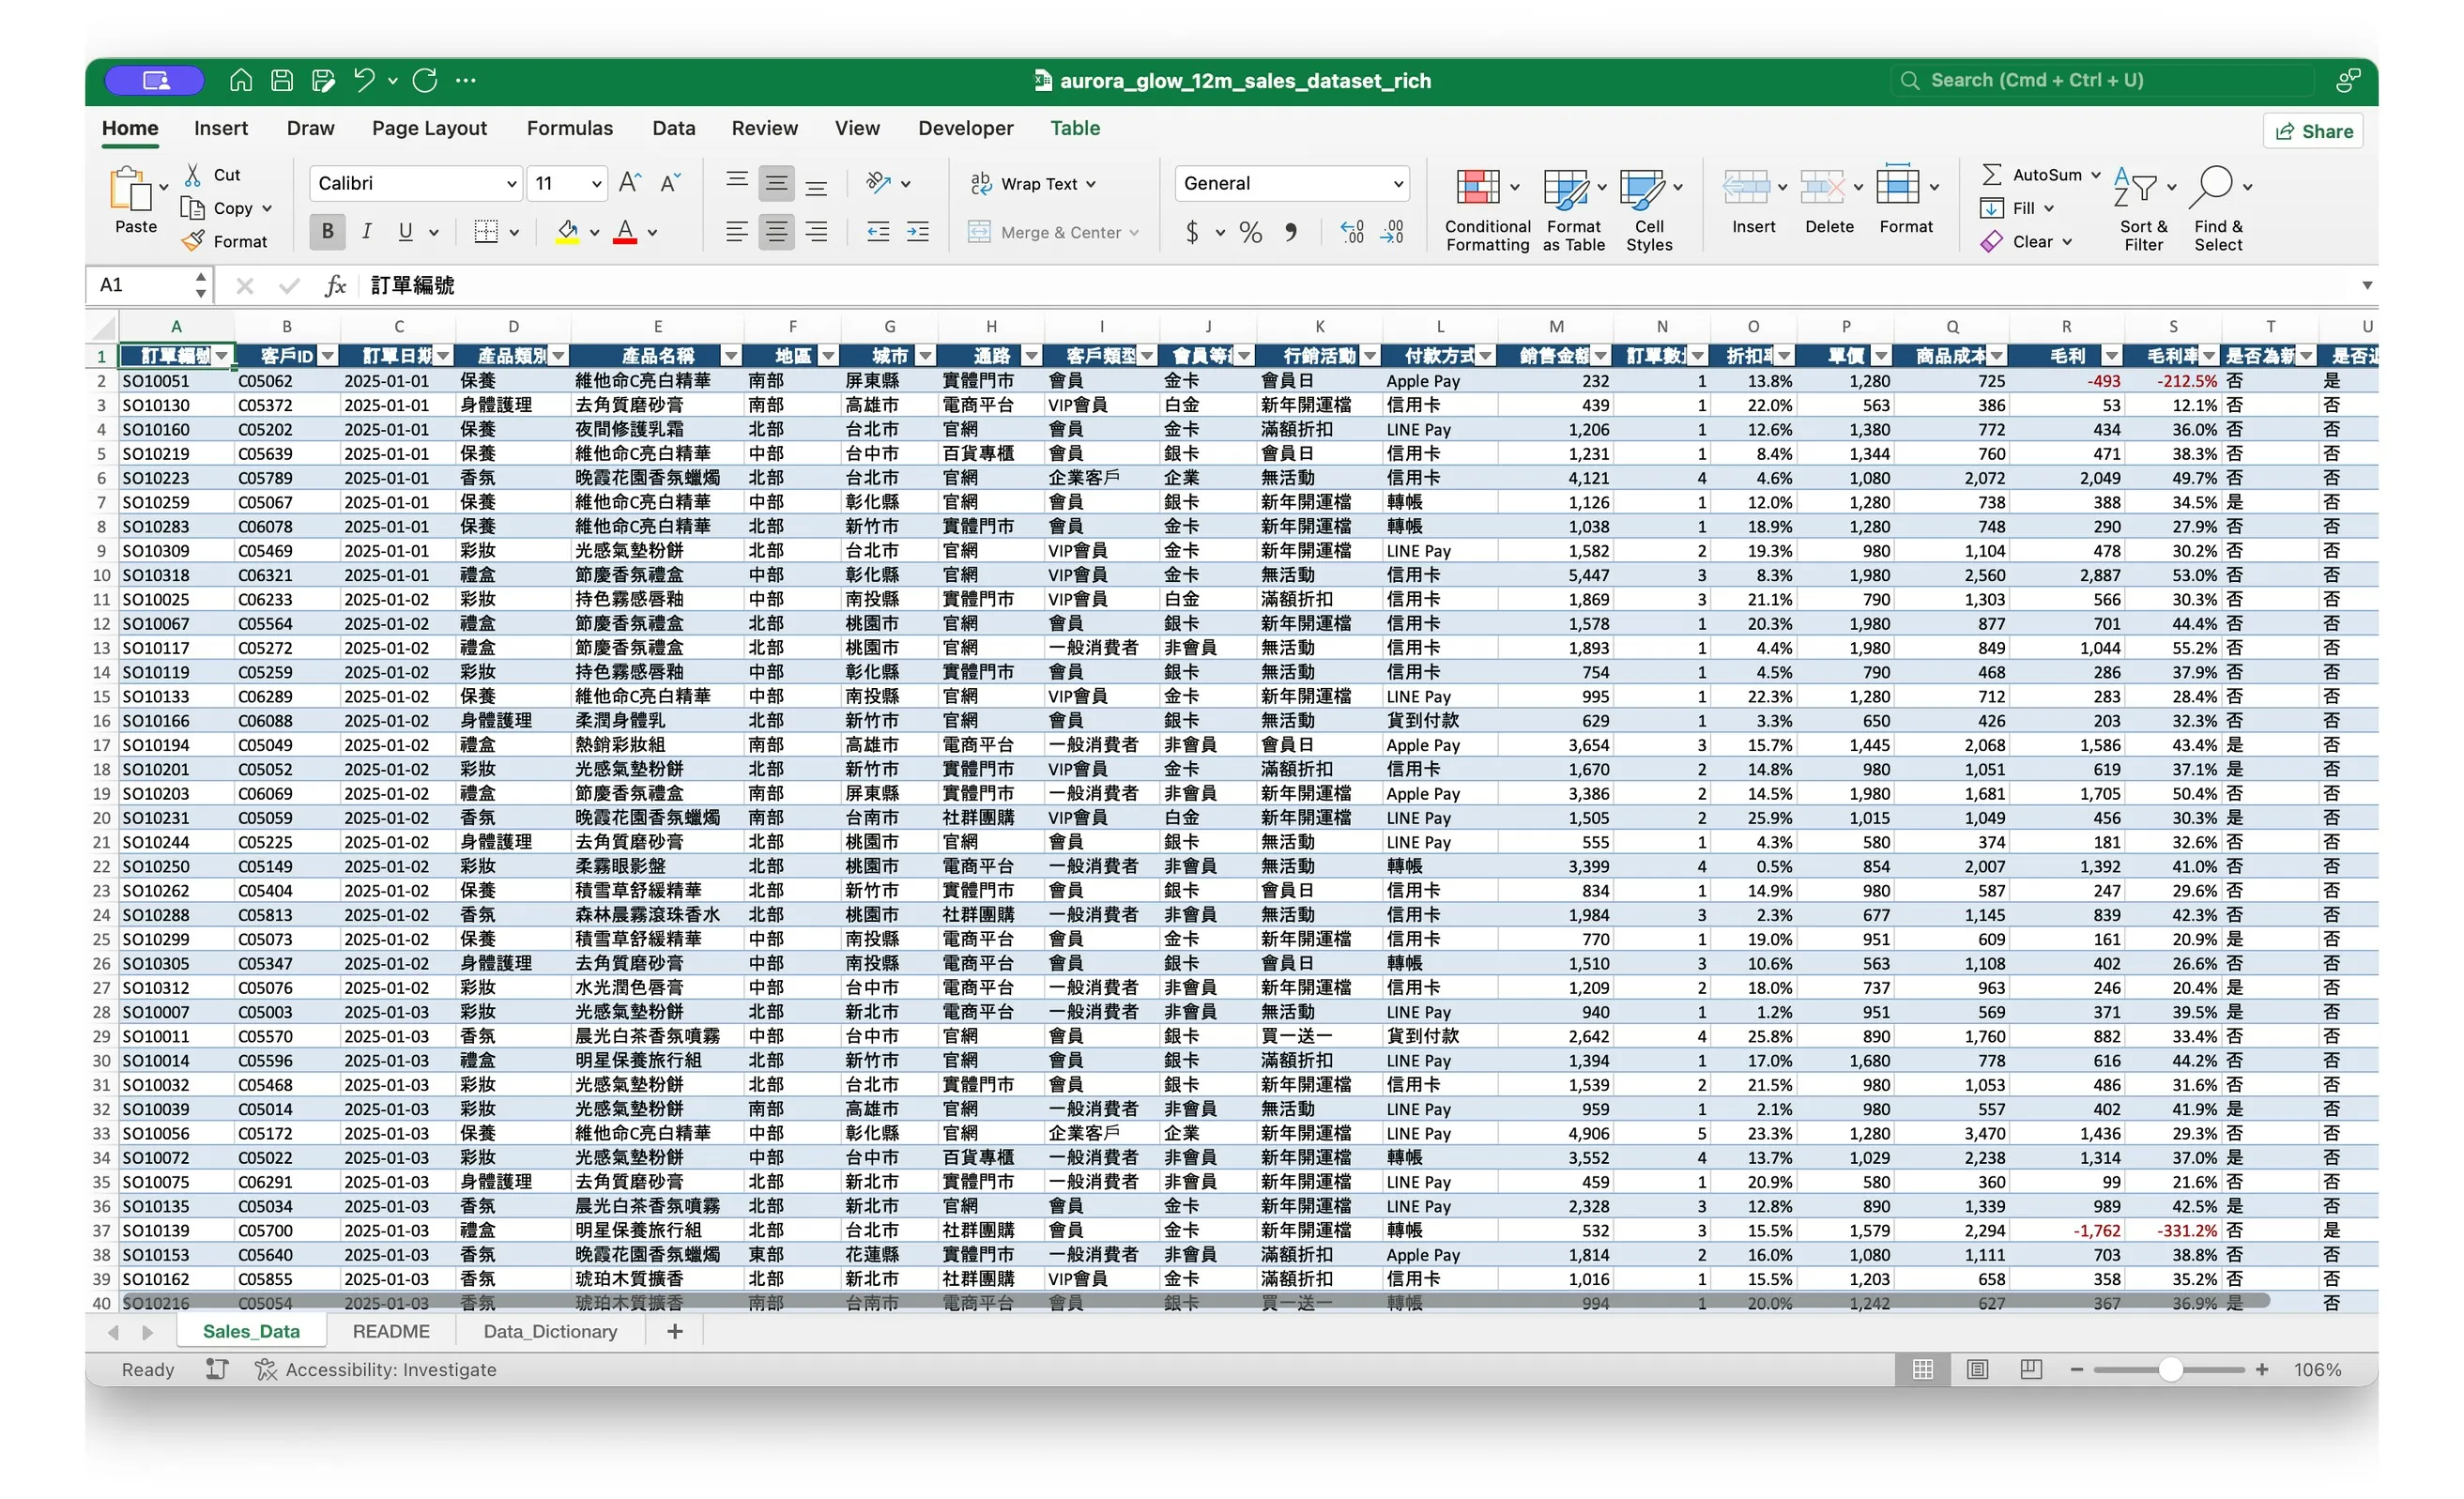Switch to the Formulas ribbon tab
2464x1499 pixels.
[569, 128]
